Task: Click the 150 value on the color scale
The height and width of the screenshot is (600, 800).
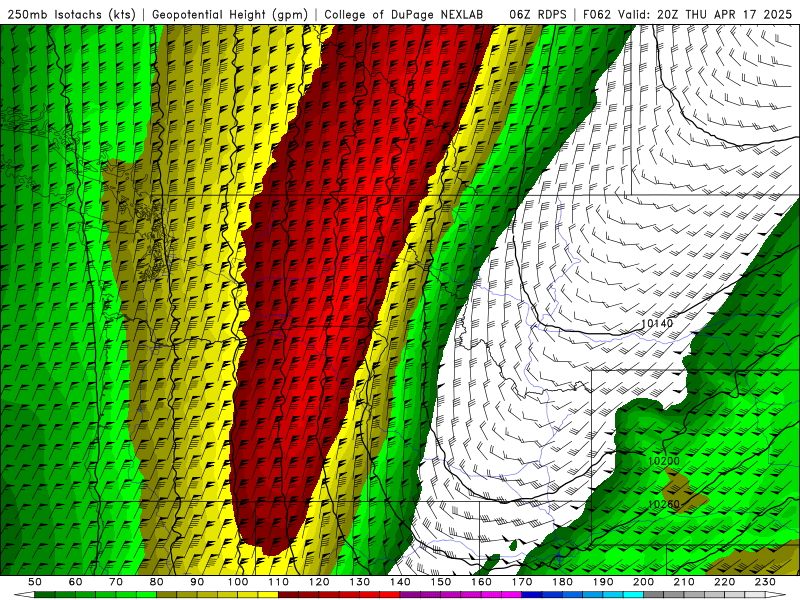Action: [441, 582]
